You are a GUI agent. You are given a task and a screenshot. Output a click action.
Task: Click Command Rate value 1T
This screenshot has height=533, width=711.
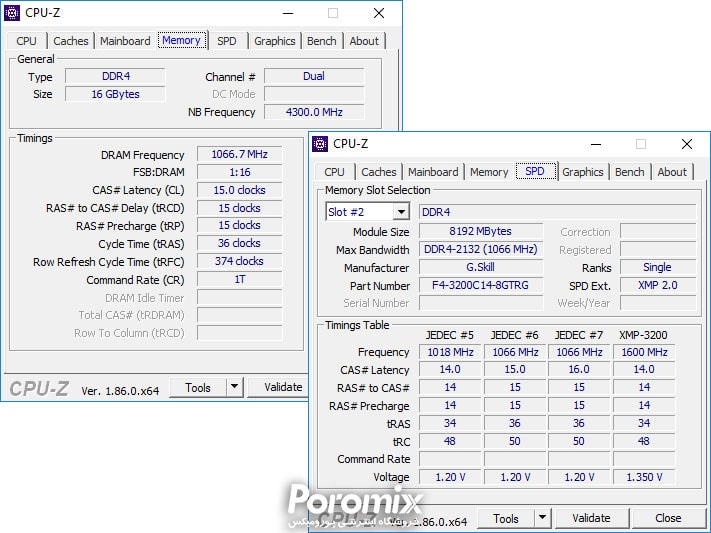point(239,279)
